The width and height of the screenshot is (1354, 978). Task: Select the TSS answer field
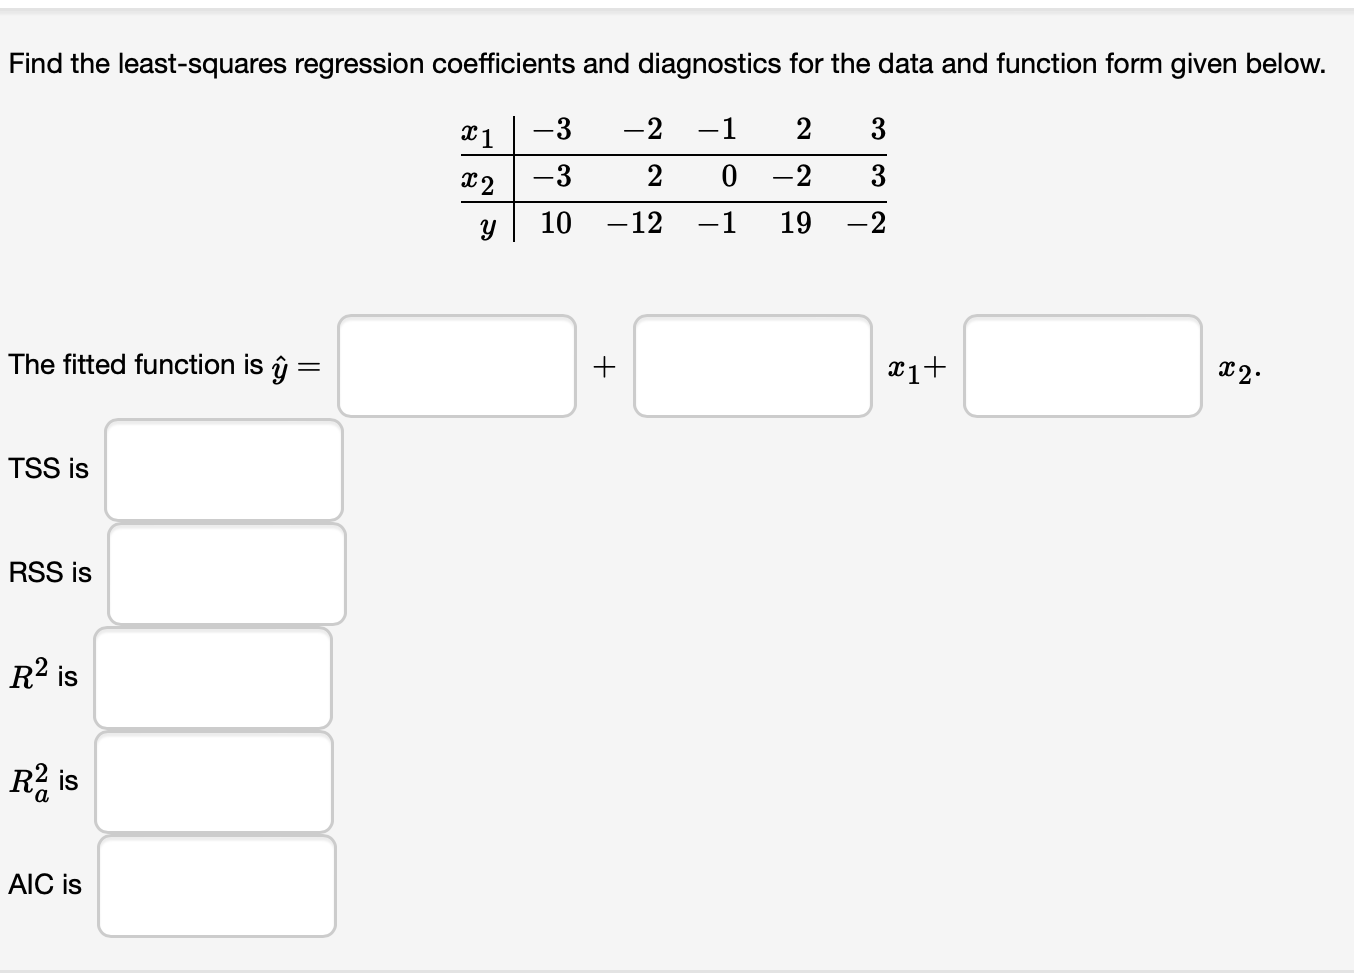click(x=224, y=469)
